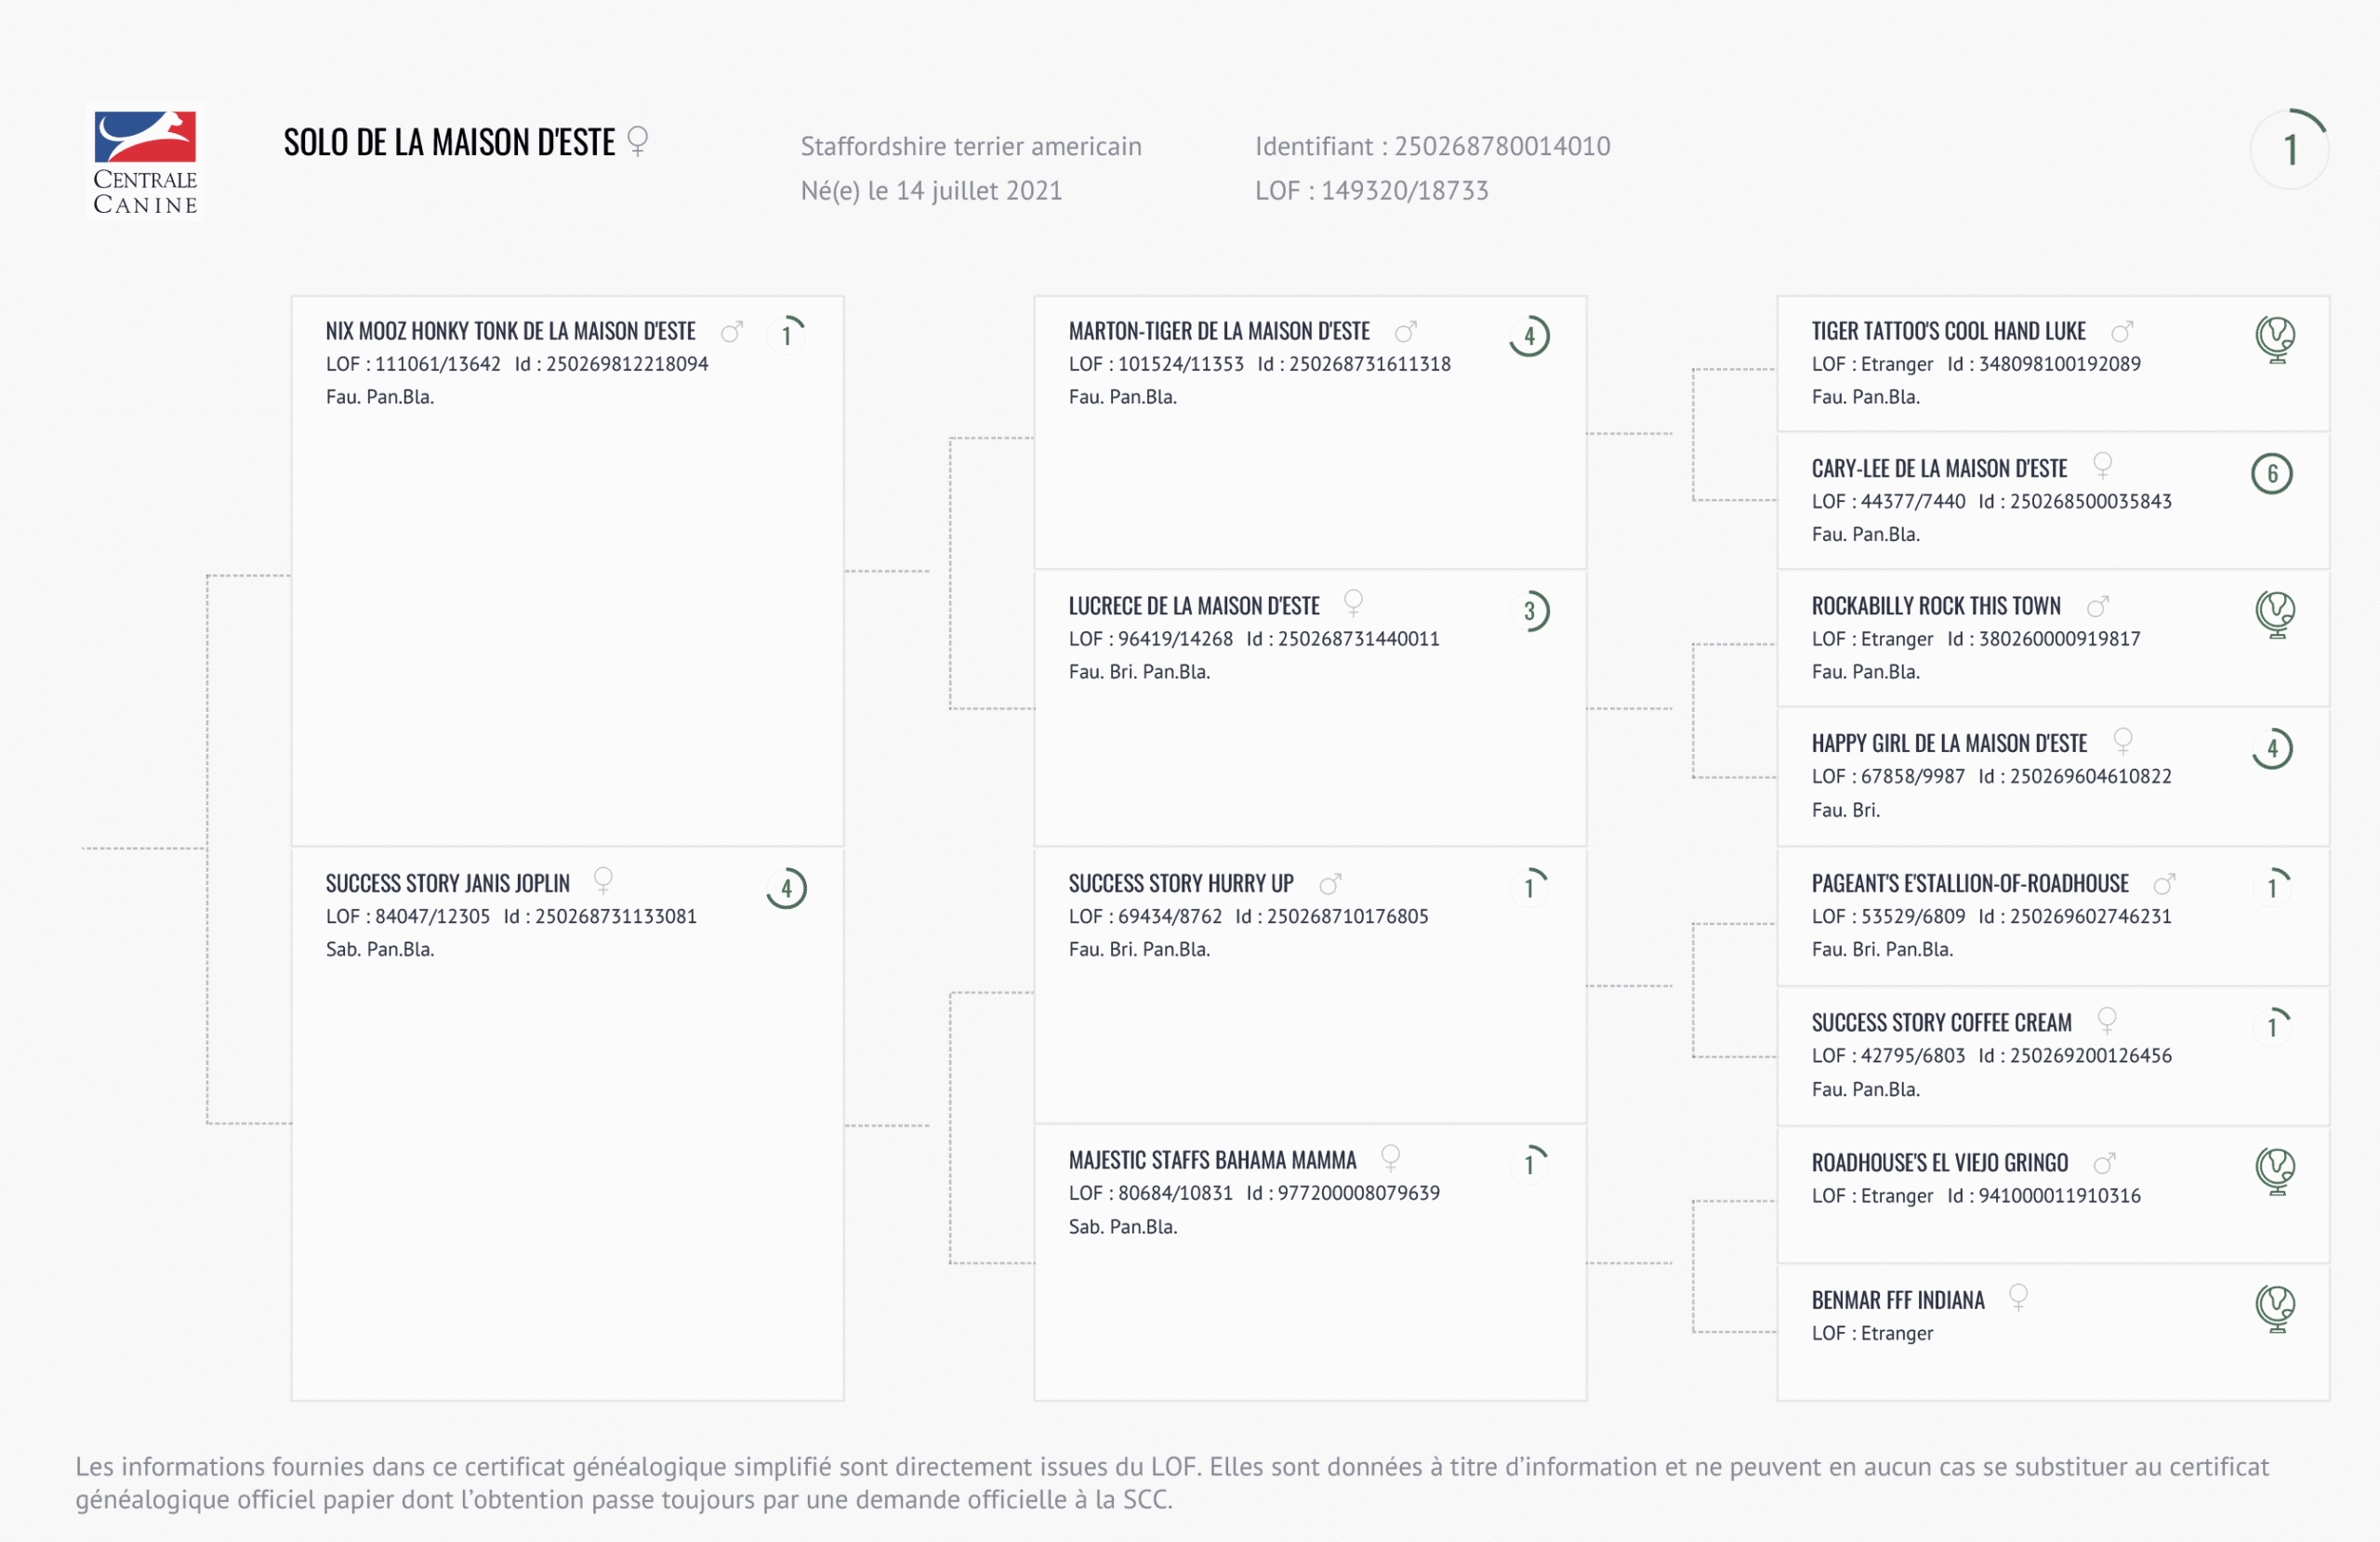The image size is (2380, 1542).
Task: Click circled 3 badge on Lucrece
Action: (1529, 611)
